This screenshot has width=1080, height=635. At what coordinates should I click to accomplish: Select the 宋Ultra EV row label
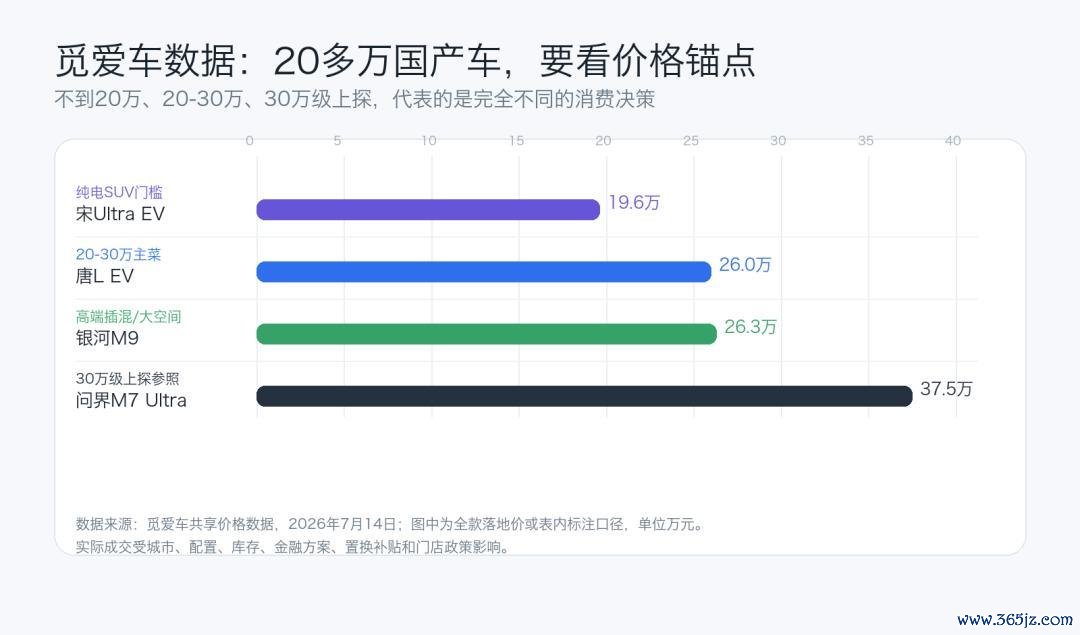click(x=121, y=214)
